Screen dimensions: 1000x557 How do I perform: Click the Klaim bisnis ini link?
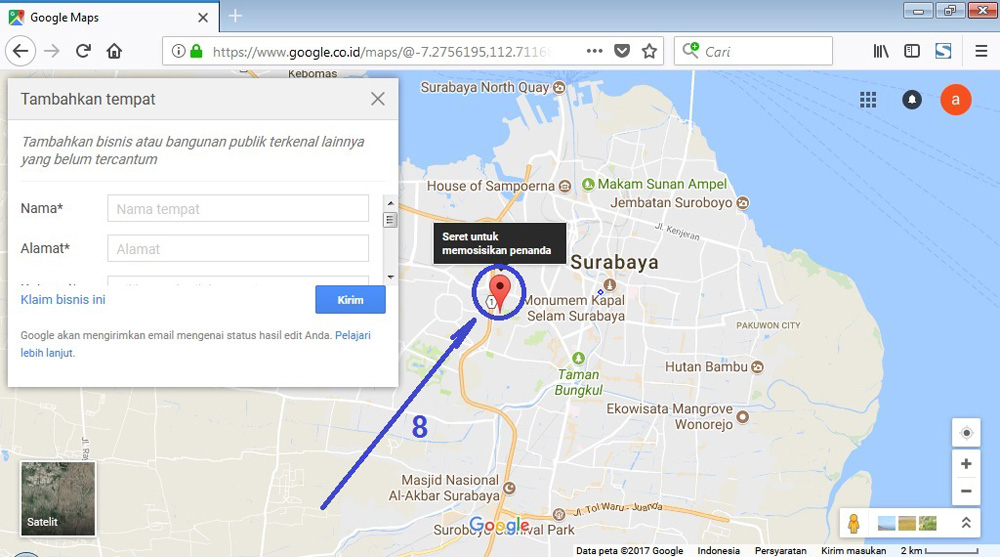click(62, 299)
